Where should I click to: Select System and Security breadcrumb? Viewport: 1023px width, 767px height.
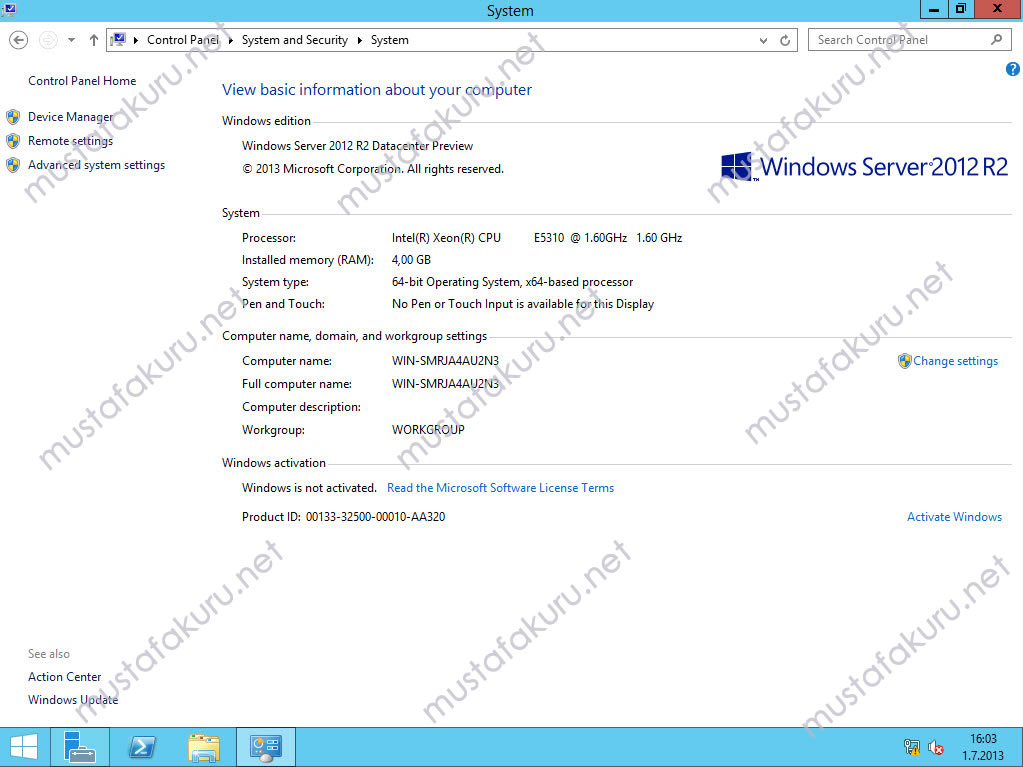pos(295,40)
